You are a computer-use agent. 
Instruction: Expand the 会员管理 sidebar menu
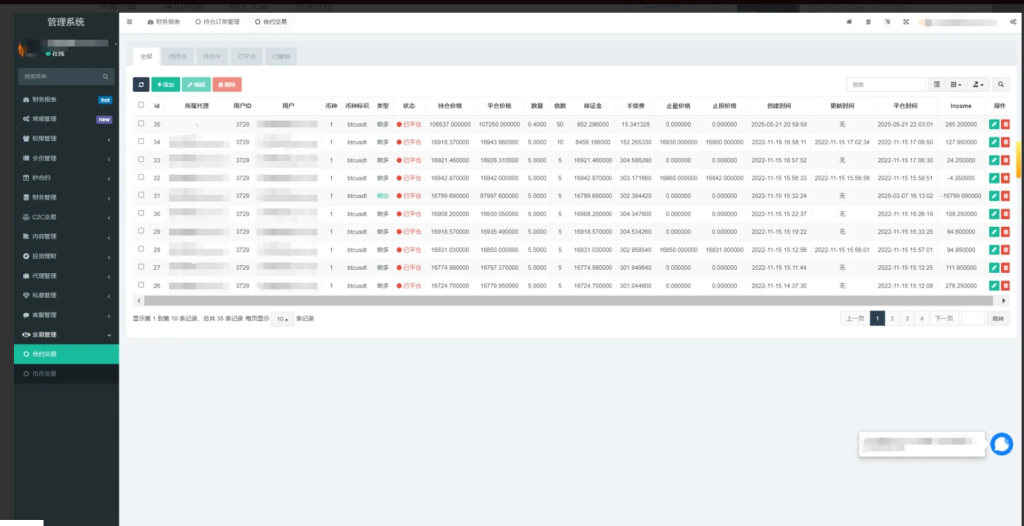tap(67, 158)
